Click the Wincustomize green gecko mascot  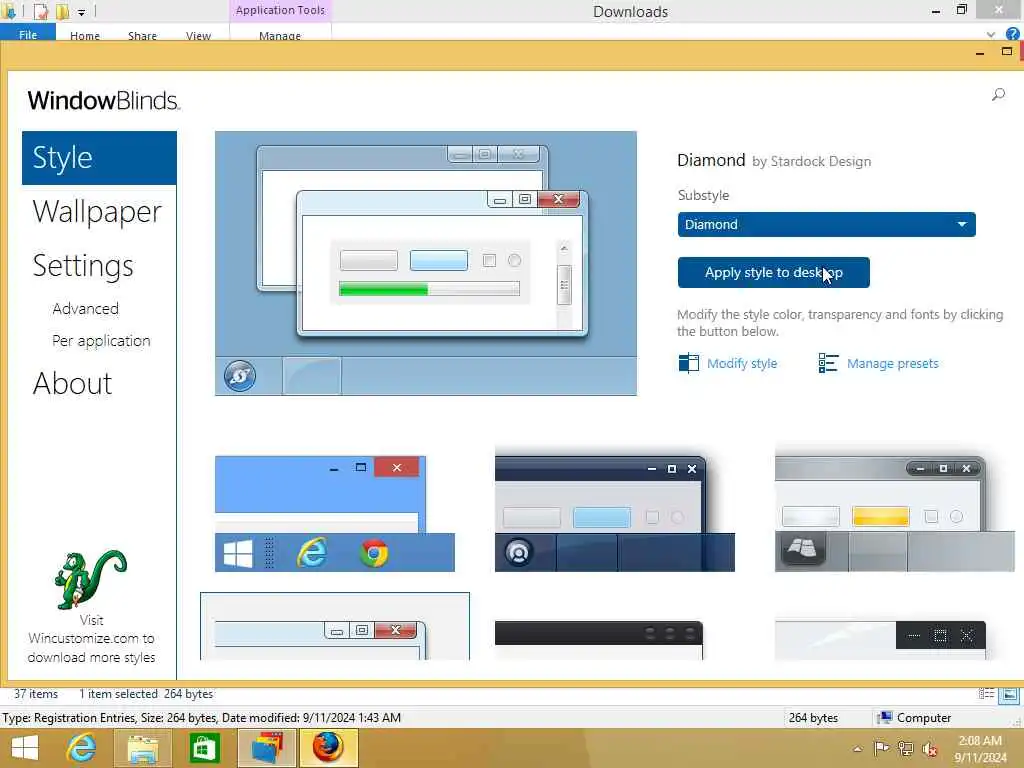[x=89, y=579]
